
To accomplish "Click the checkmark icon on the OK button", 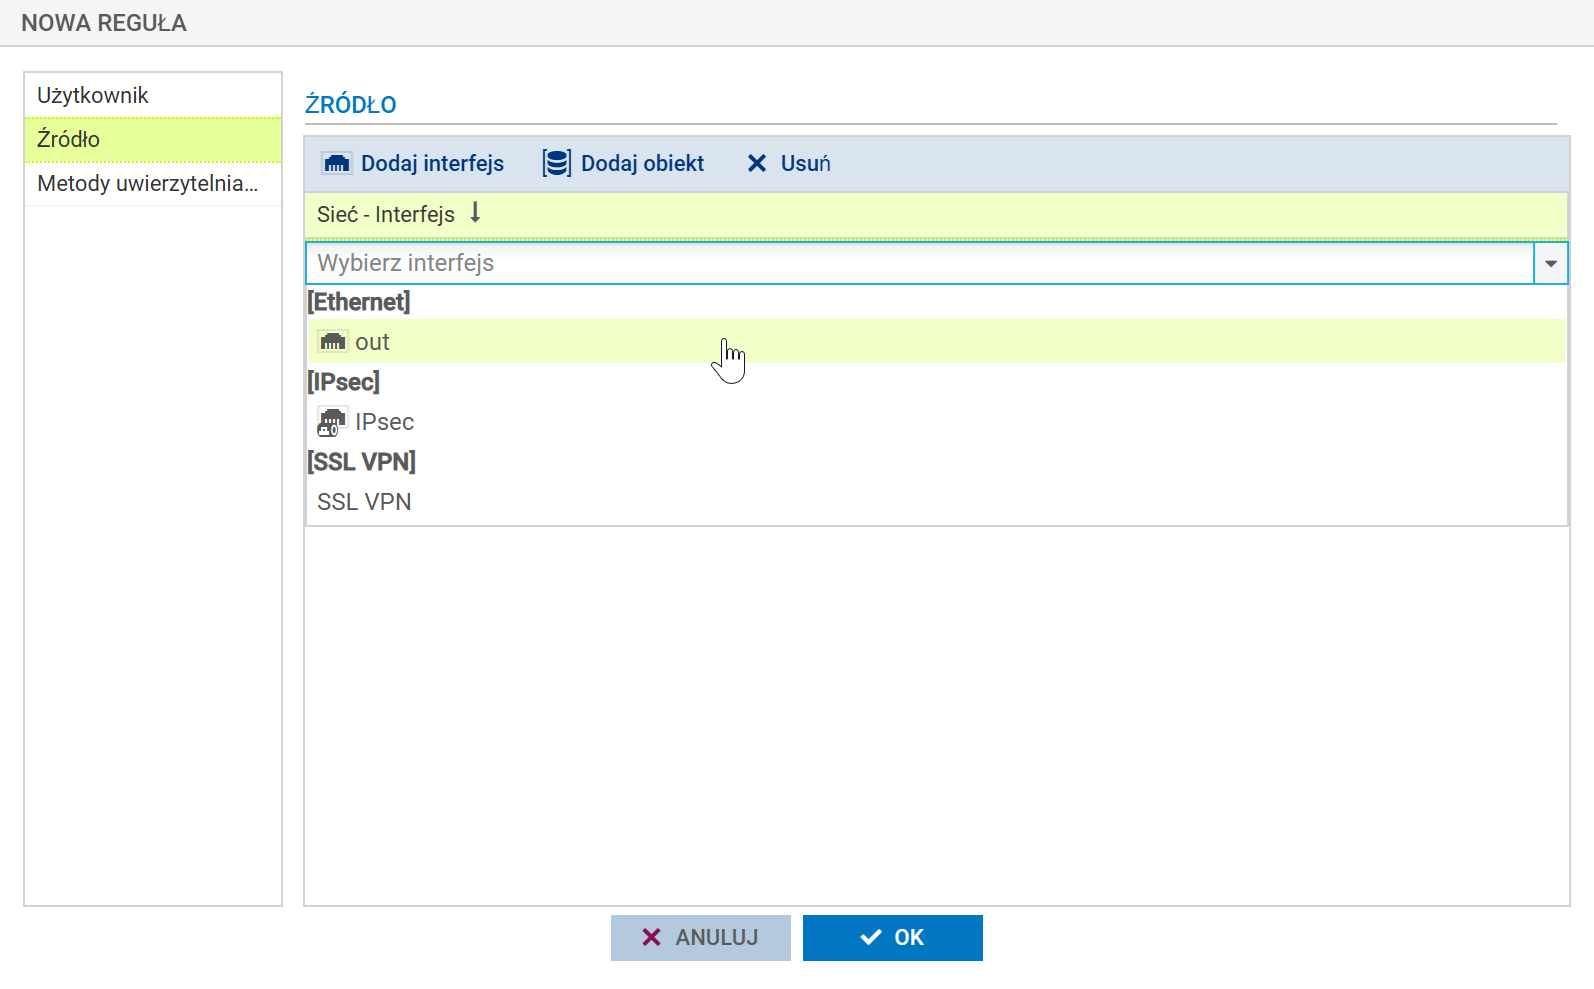I will pos(871,937).
